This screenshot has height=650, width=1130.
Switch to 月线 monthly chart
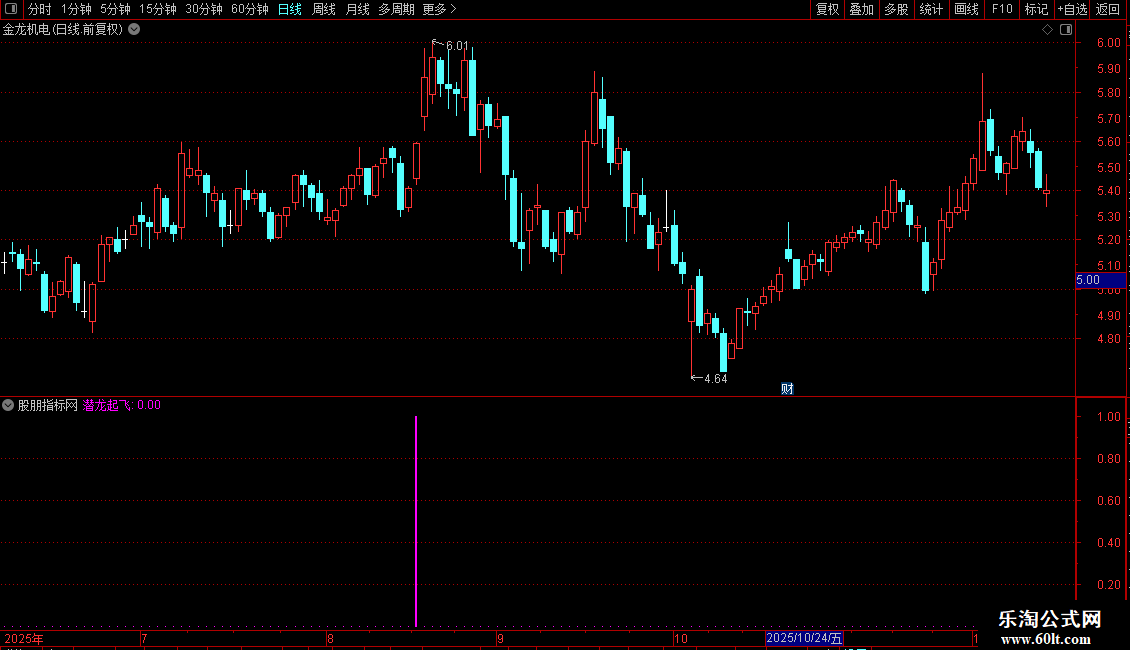click(357, 9)
